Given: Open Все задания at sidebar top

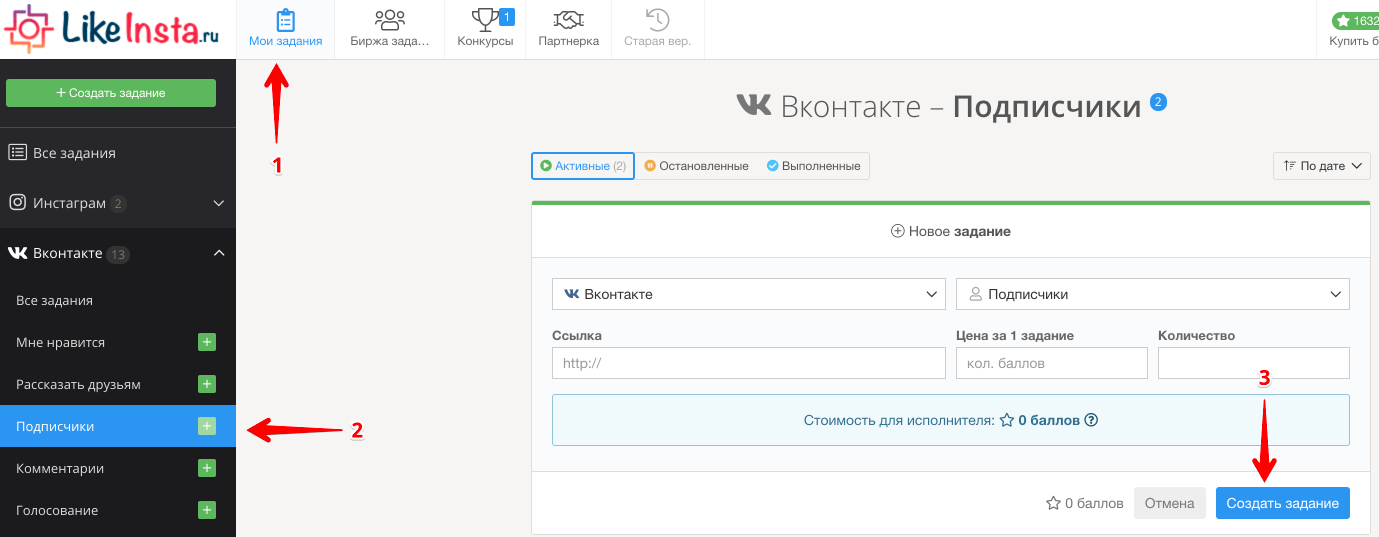Looking at the screenshot, I should (x=118, y=153).
